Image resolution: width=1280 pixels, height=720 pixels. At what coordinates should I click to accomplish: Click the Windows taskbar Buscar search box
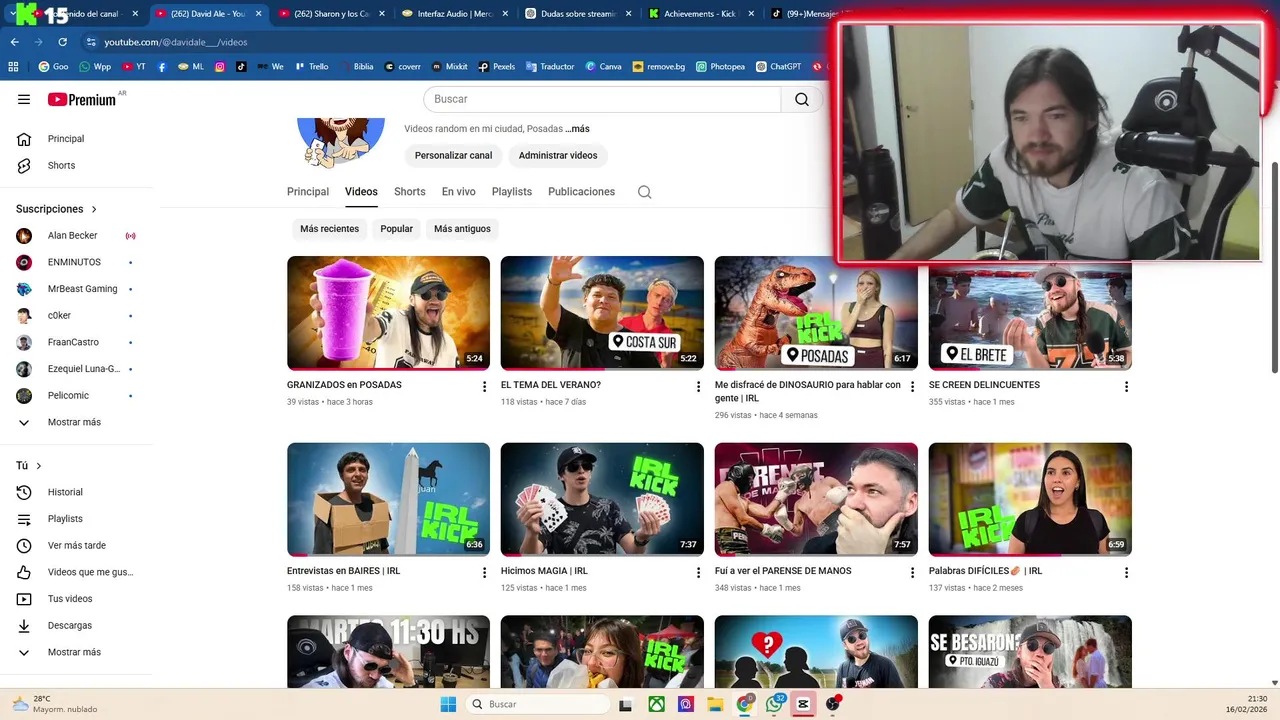(x=538, y=704)
